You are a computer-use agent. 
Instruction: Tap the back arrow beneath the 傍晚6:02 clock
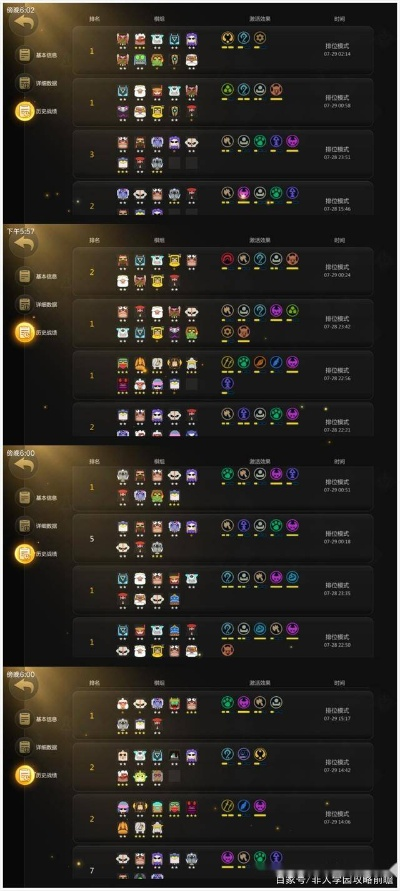click(x=24, y=23)
